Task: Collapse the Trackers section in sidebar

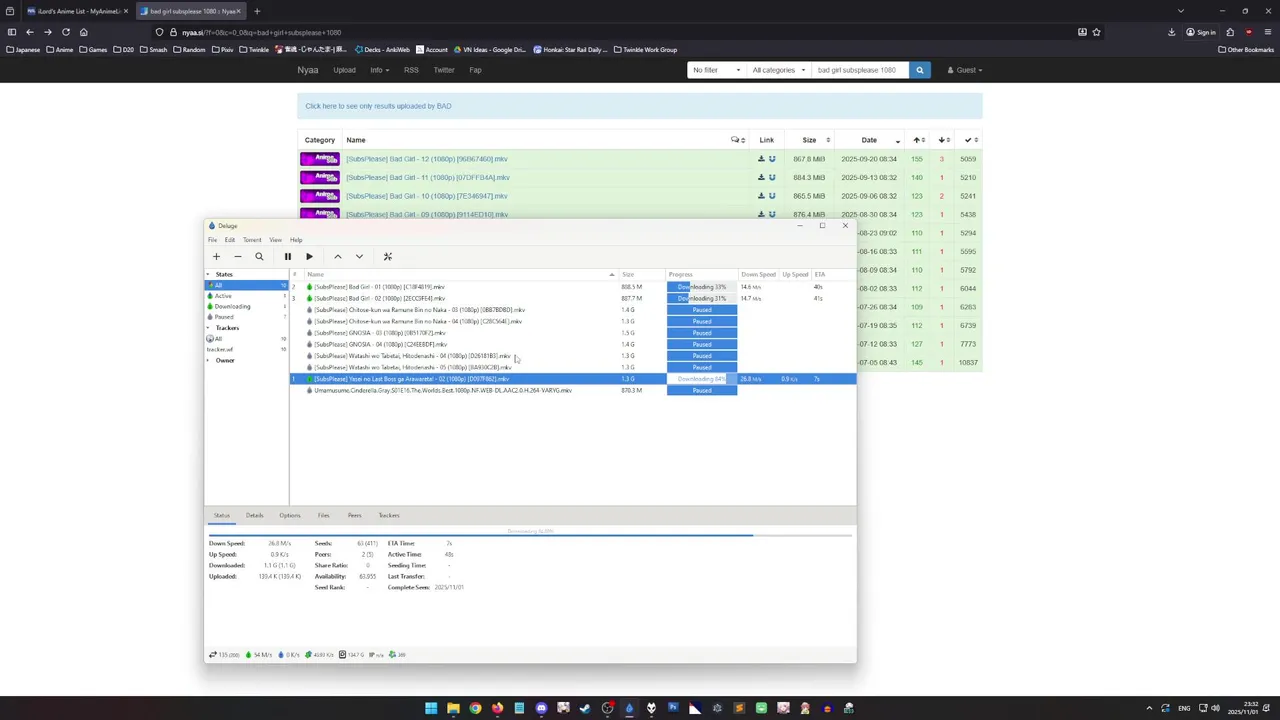Action: click(209, 328)
